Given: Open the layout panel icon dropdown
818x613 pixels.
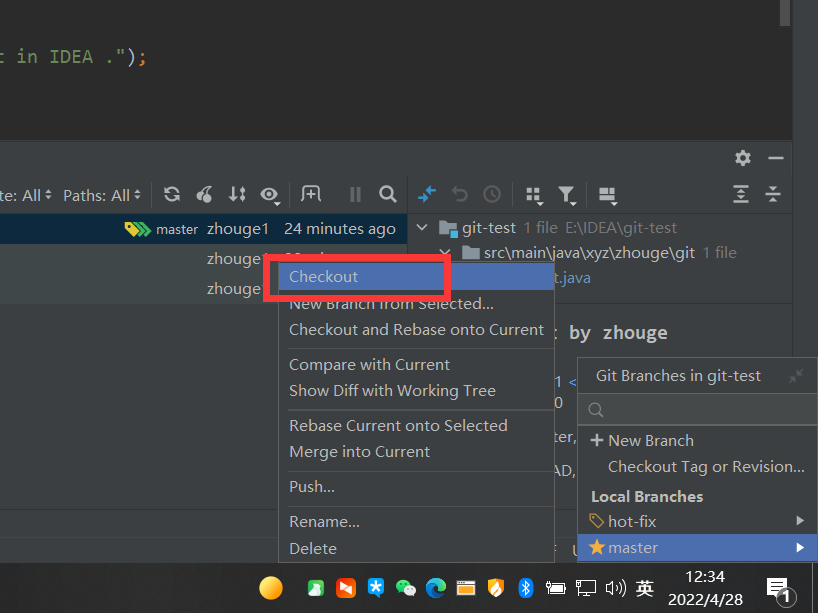Looking at the screenshot, I should (608, 196).
